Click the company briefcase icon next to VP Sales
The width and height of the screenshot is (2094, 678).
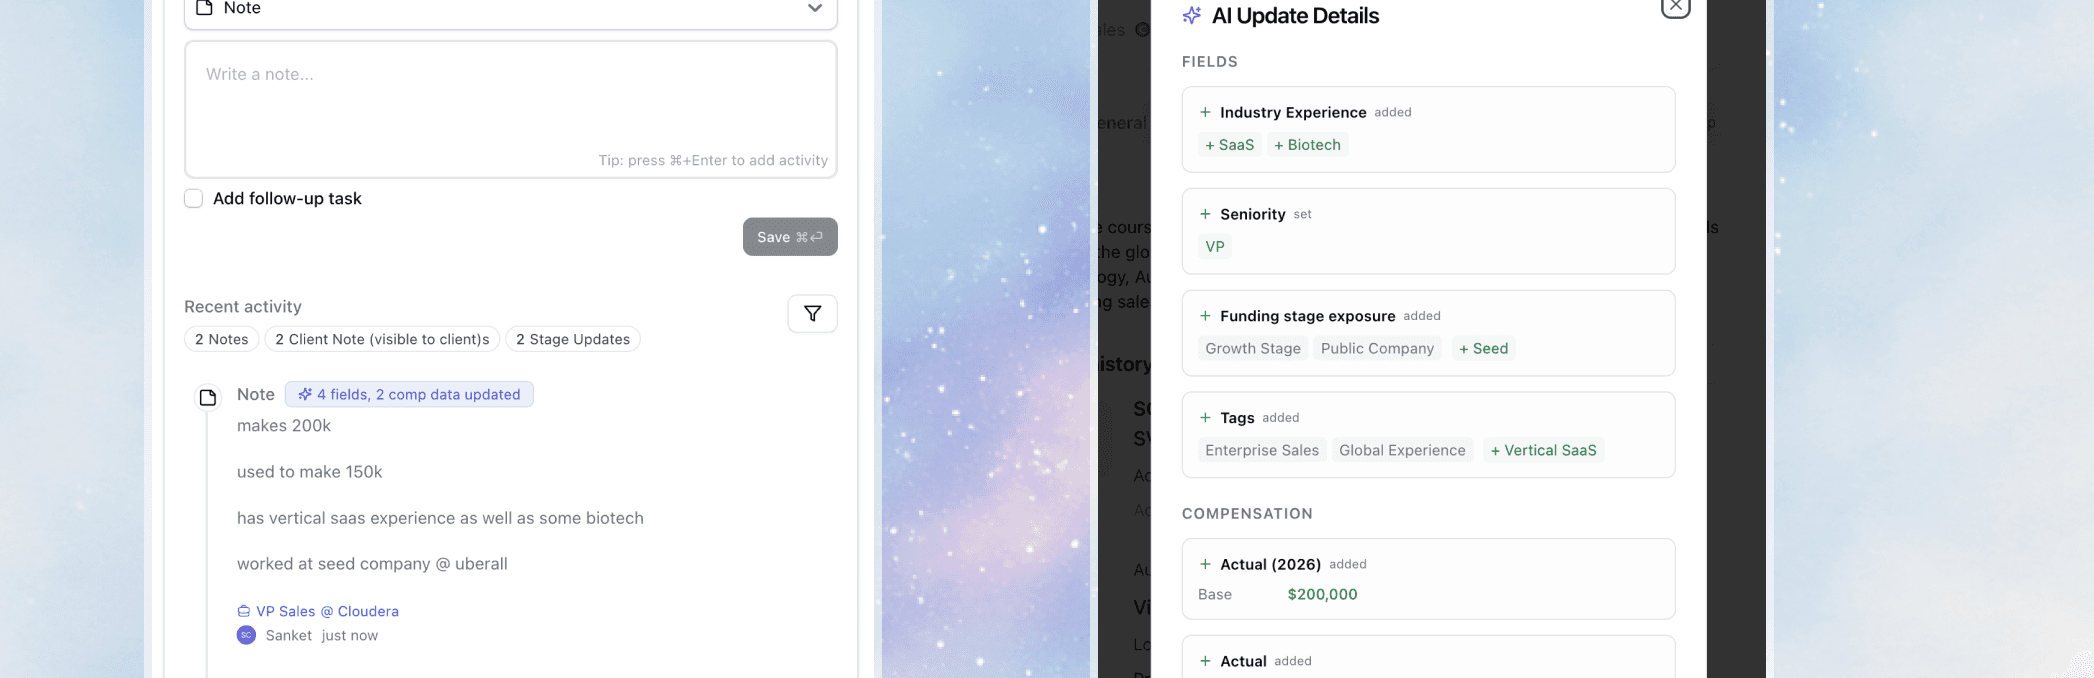(243, 610)
